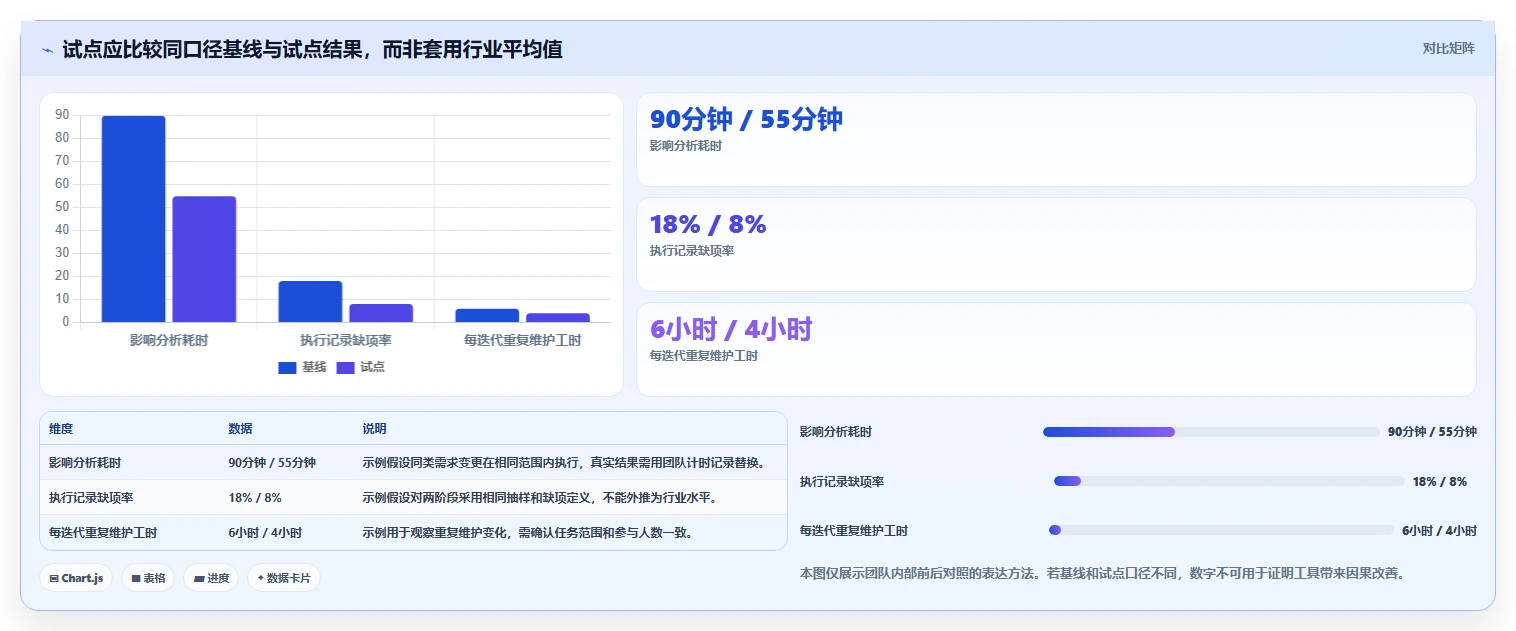
Task: Click the 基线 bar for 执行记录缺项率
Action: click(310, 301)
